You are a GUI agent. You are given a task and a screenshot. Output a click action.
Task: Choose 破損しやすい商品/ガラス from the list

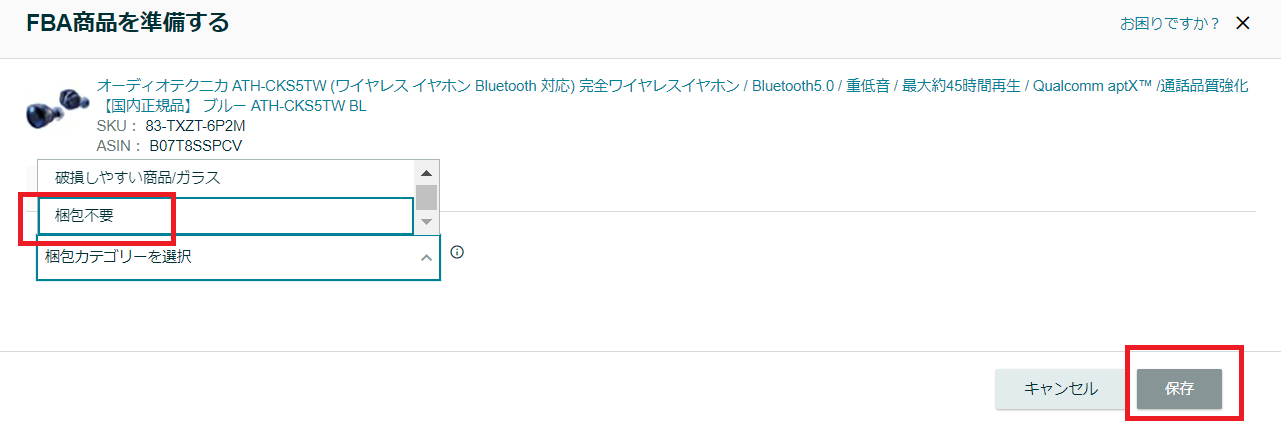[226, 178]
